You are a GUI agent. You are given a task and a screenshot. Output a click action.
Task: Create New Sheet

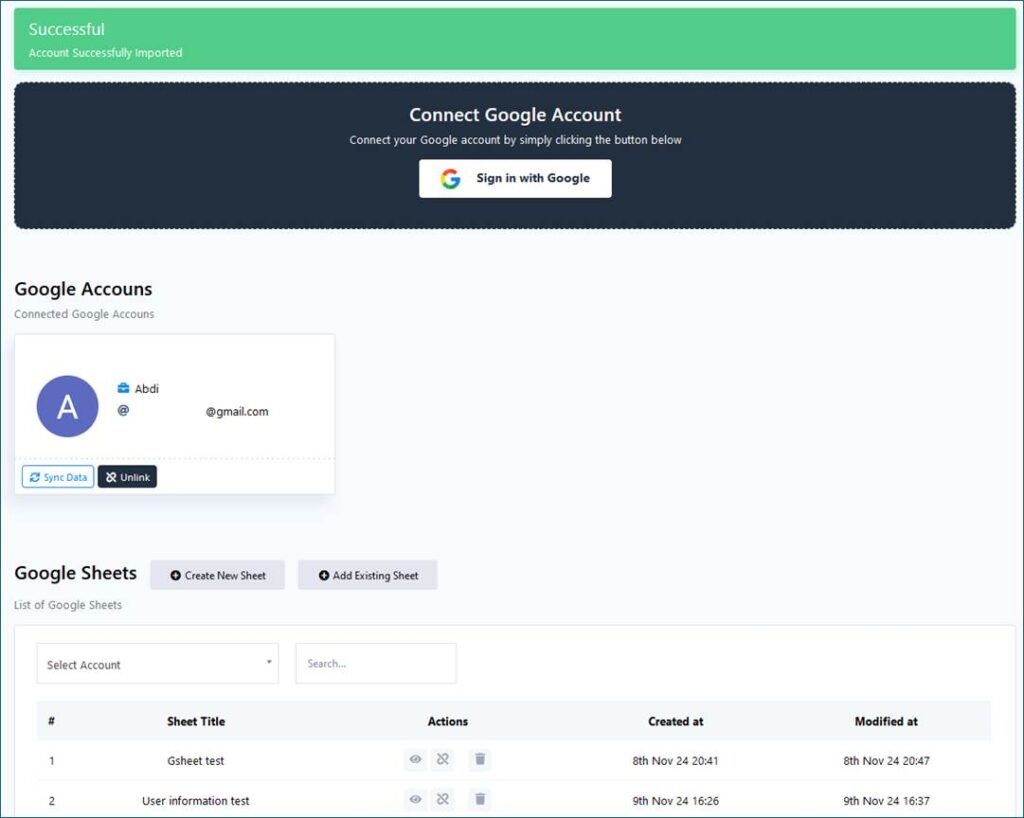pyautogui.click(x=217, y=575)
